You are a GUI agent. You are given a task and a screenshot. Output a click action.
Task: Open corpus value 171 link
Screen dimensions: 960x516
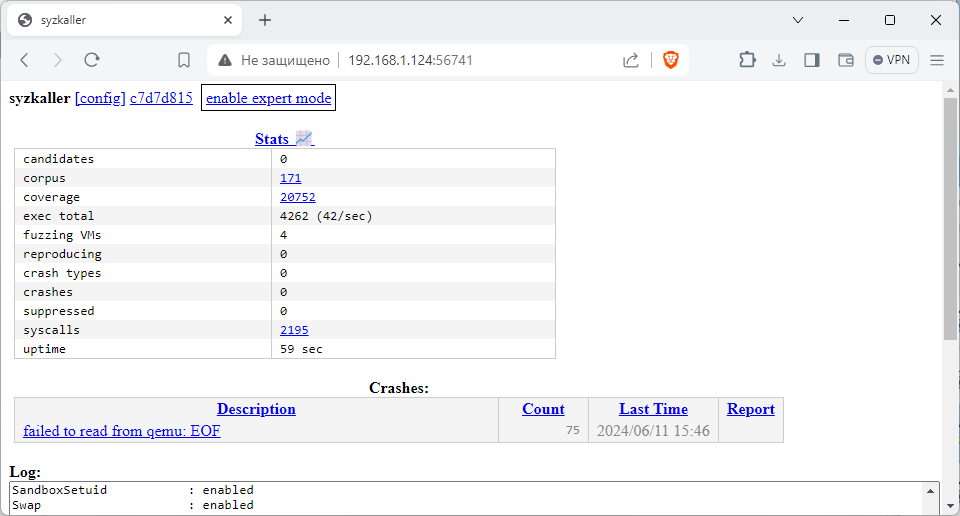tap(290, 178)
